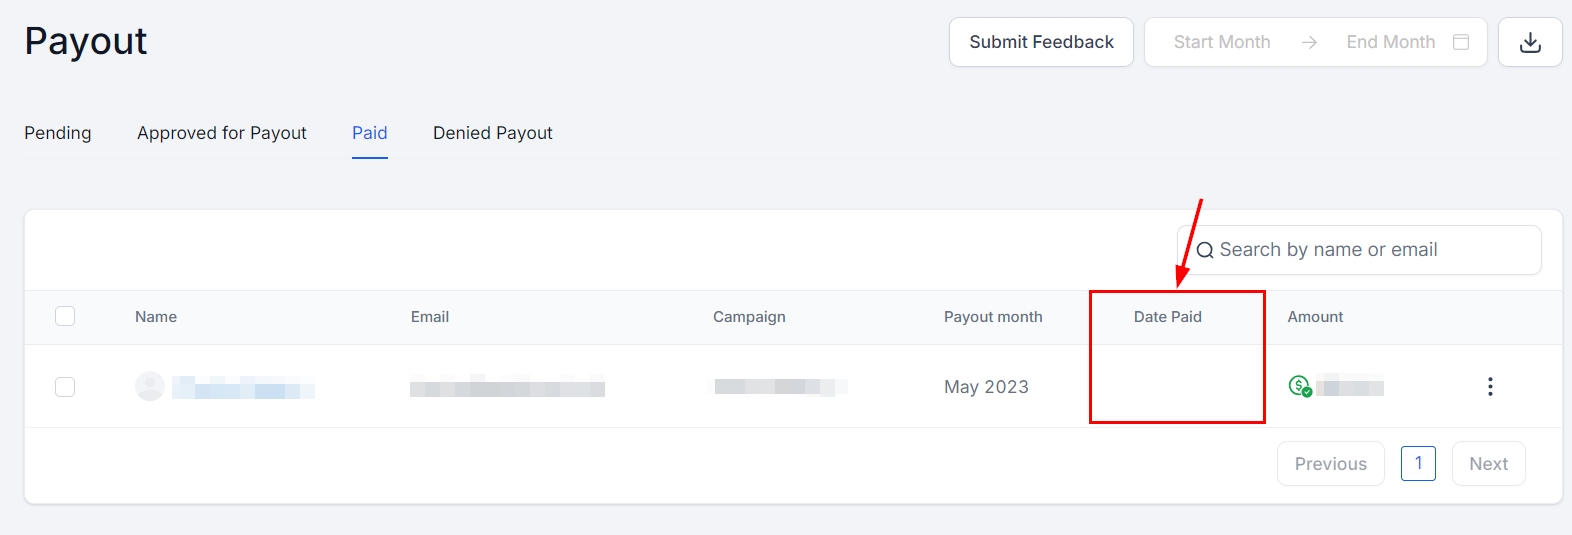Click the search magnifier icon
This screenshot has height=535, width=1572.
click(x=1205, y=250)
